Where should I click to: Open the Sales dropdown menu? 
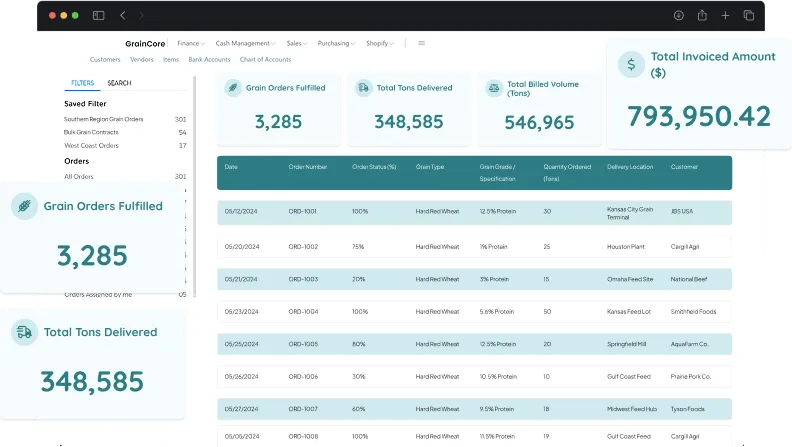(x=296, y=43)
